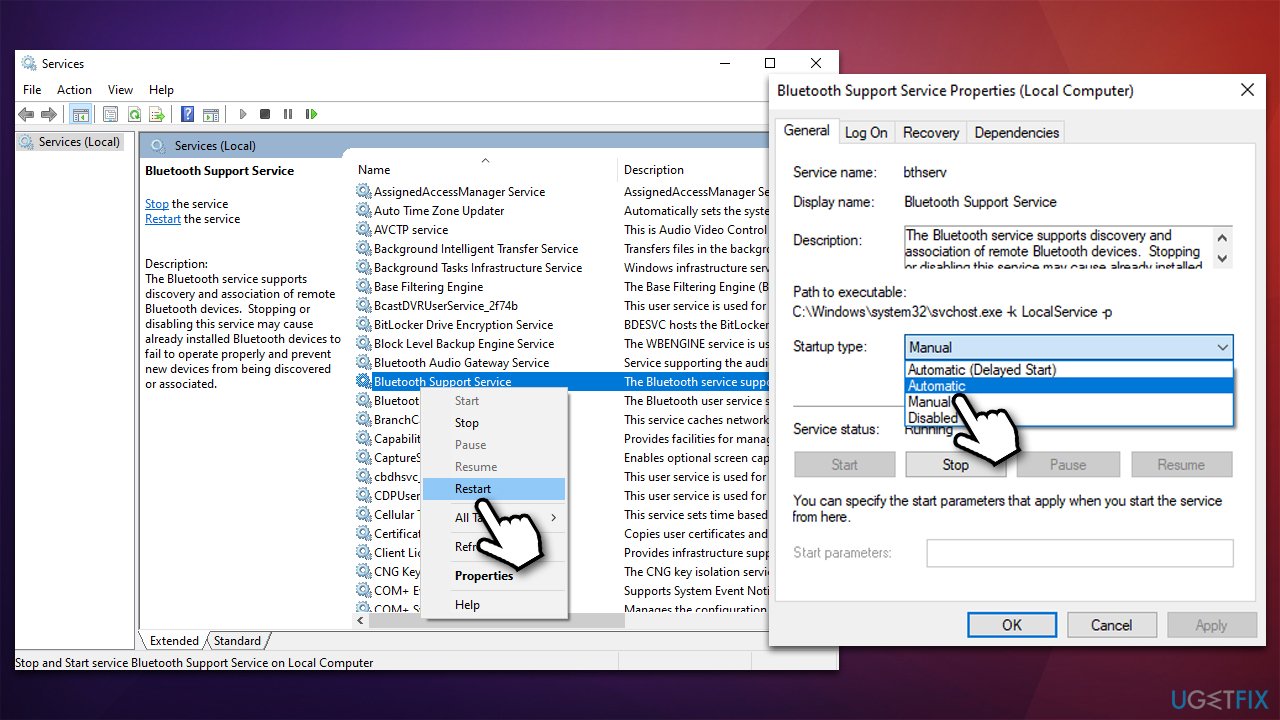Image resolution: width=1280 pixels, height=720 pixels.
Task: Select the BcastDVRUserService_2f74b row
Action: pyautogui.click(x=562, y=305)
